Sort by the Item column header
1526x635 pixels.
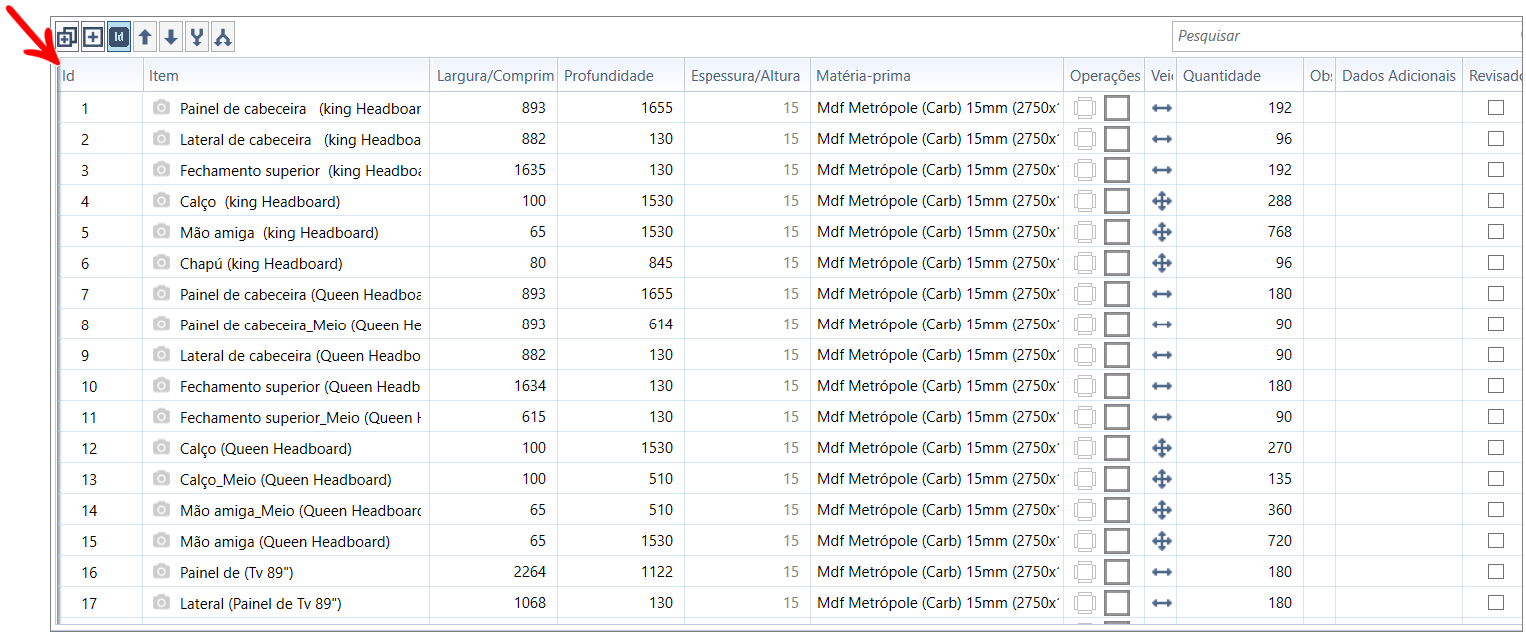286,75
